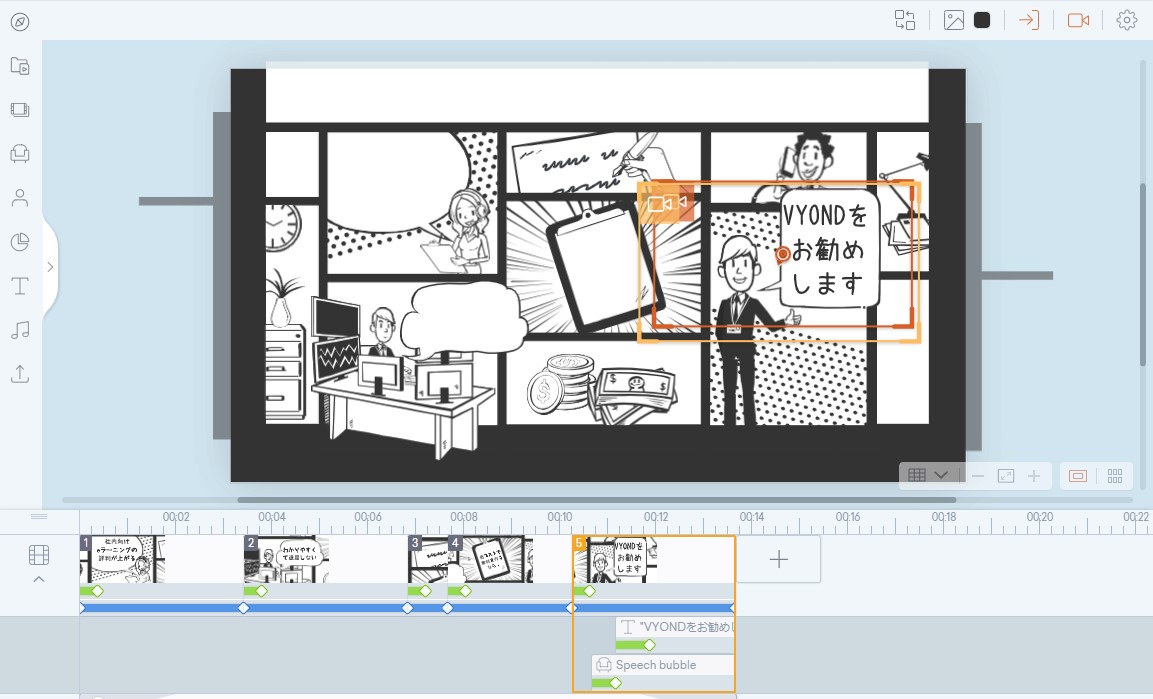Open the compass explore icon at top-left
This screenshot has width=1153, height=699.
[x=20, y=22]
